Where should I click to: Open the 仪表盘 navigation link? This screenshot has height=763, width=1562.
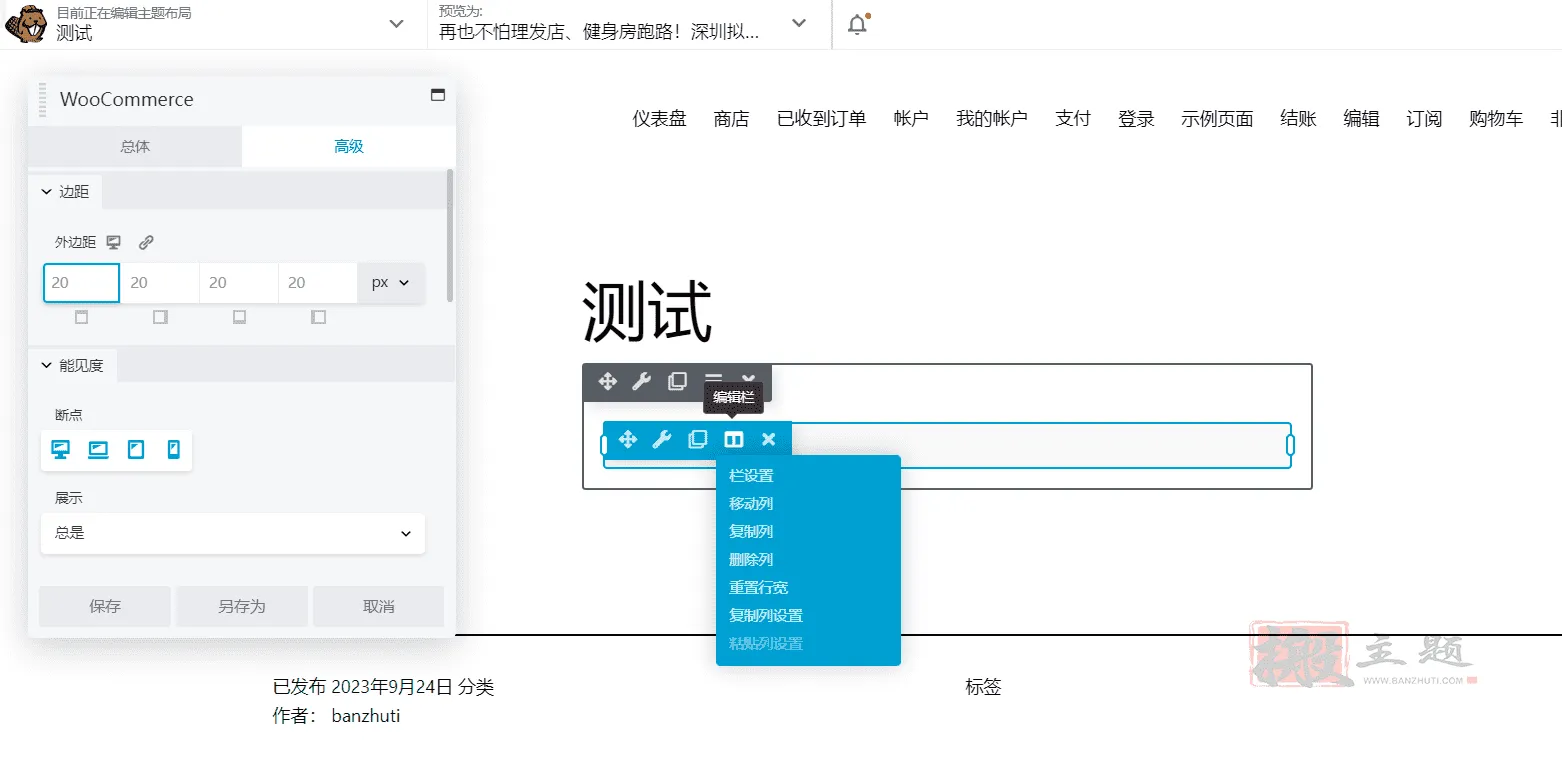(x=659, y=119)
